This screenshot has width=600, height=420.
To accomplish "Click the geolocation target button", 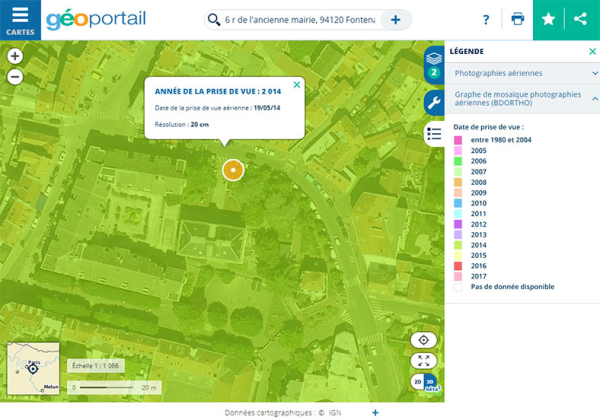I will click(x=424, y=340).
